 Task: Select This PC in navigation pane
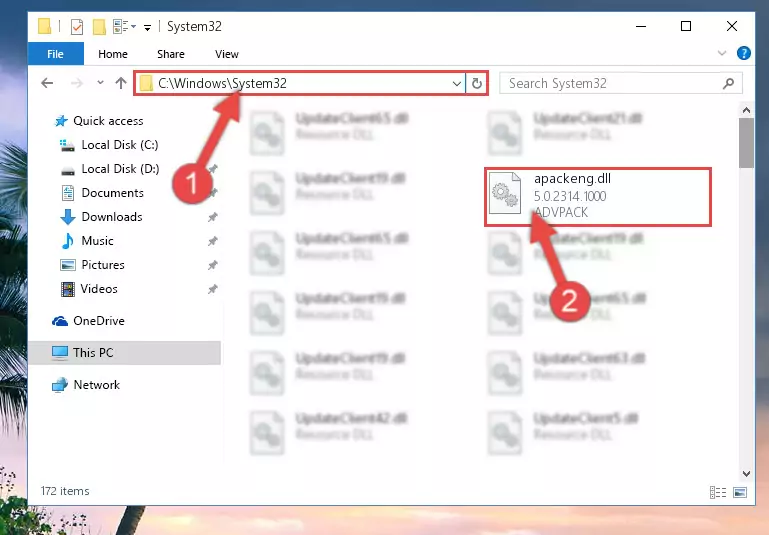coord(125,353)
